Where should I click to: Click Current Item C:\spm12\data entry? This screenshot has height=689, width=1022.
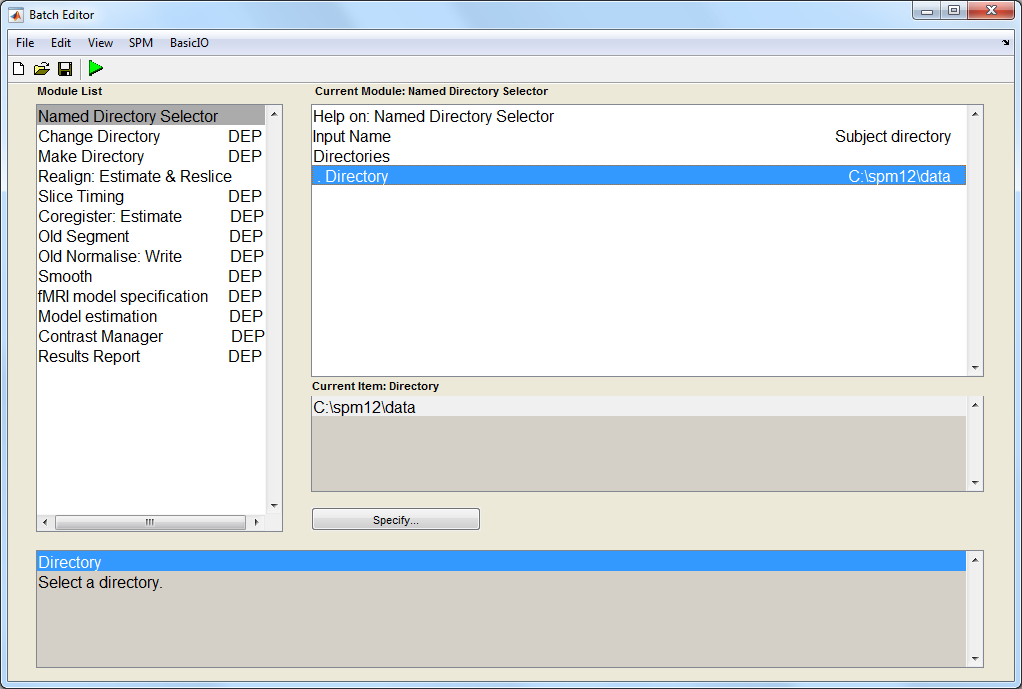point(364,407)
